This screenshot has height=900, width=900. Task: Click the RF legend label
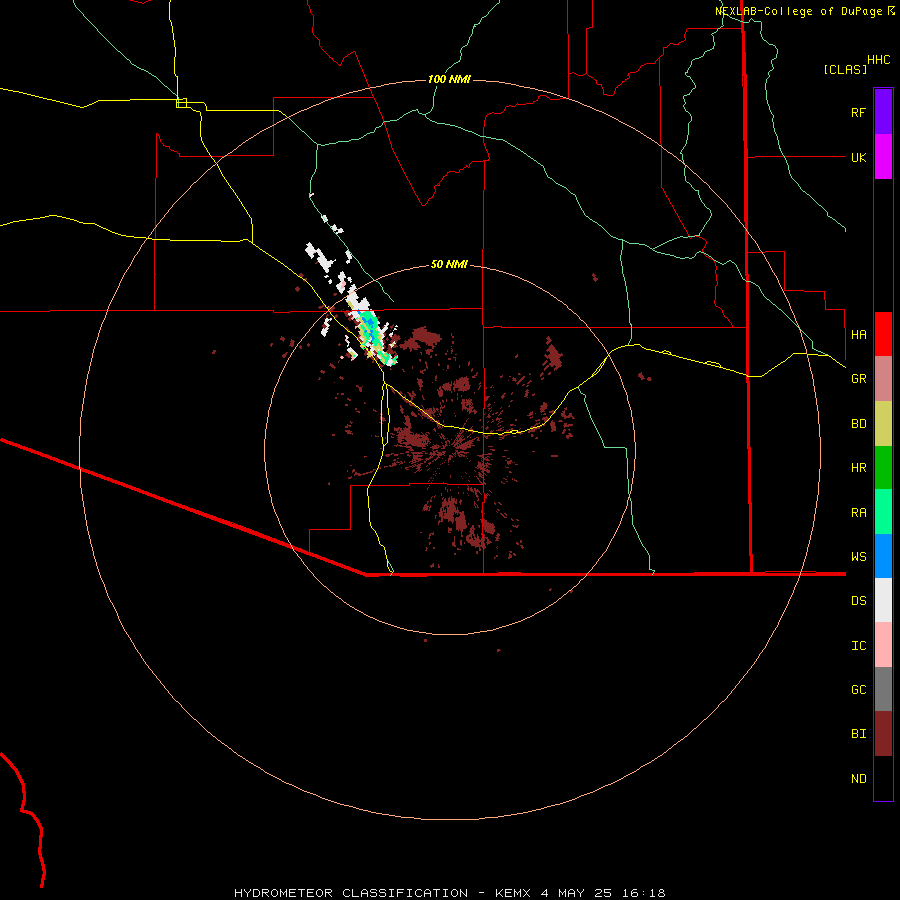[858, 112]
